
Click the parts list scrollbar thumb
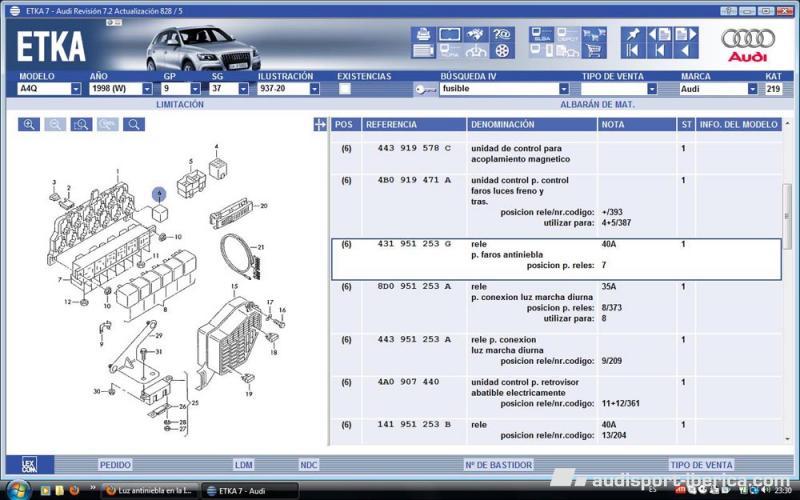(787, 216)
